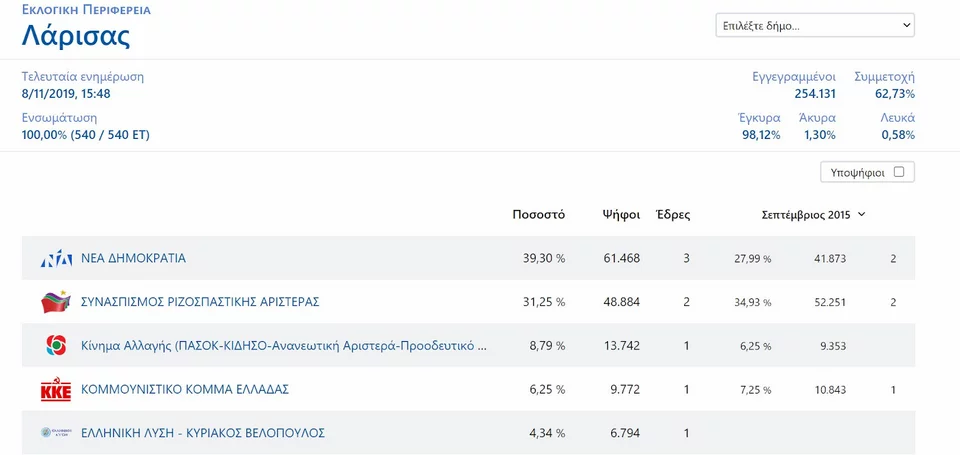Click the Έδρες column header
The image size is (960, 455).
[x=673, y=215]
